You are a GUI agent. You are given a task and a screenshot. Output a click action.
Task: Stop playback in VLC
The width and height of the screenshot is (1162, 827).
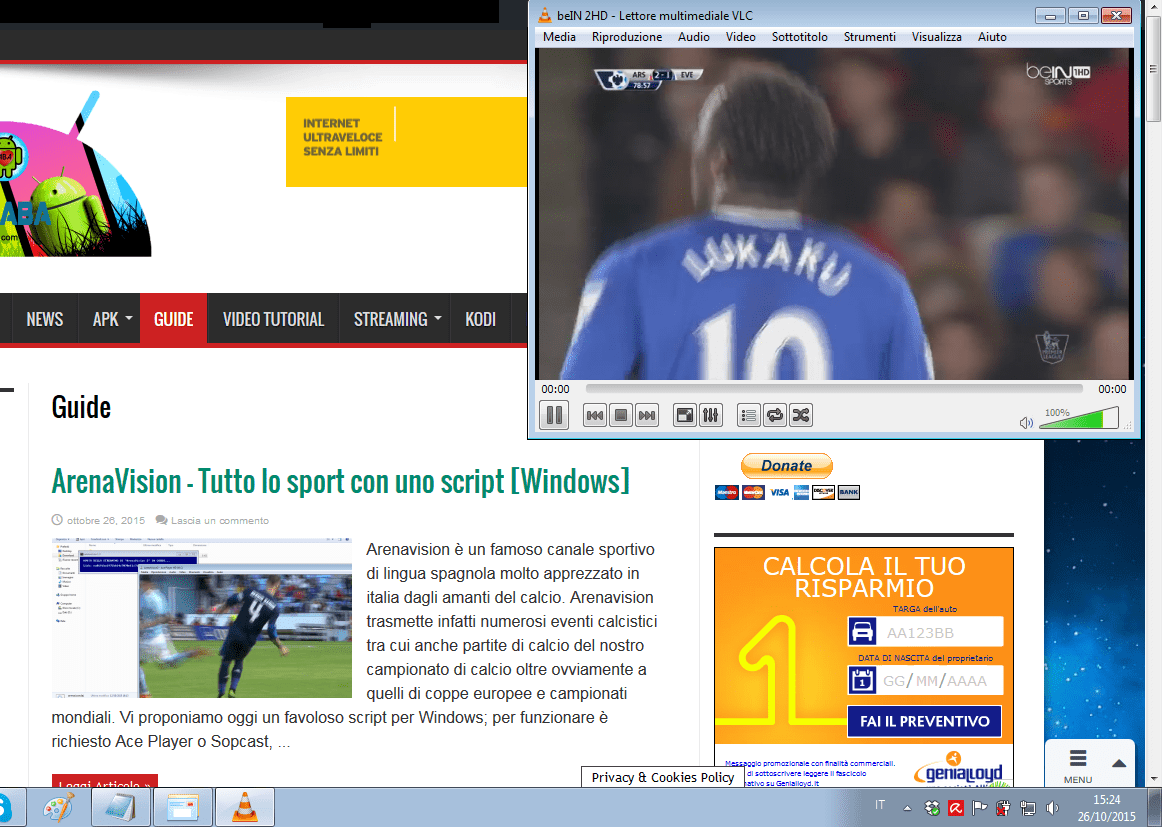621,416
